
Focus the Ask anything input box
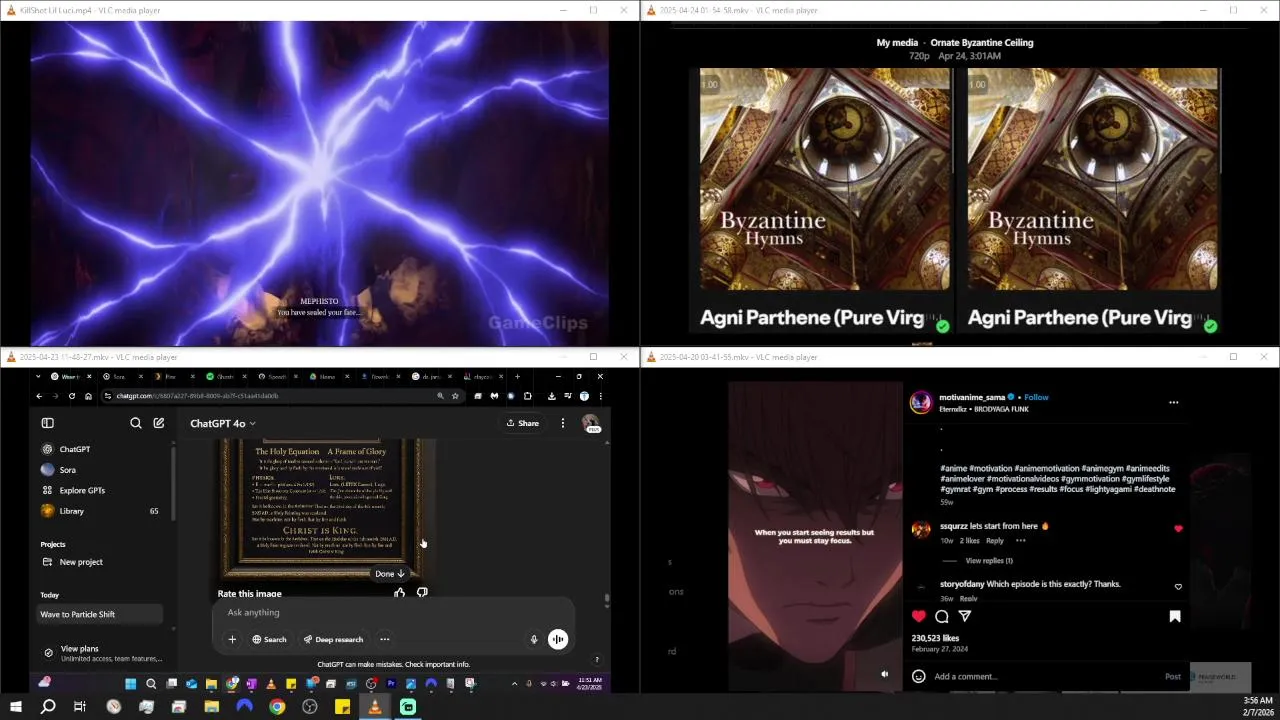pyautogui.click(x=392, y=612)
